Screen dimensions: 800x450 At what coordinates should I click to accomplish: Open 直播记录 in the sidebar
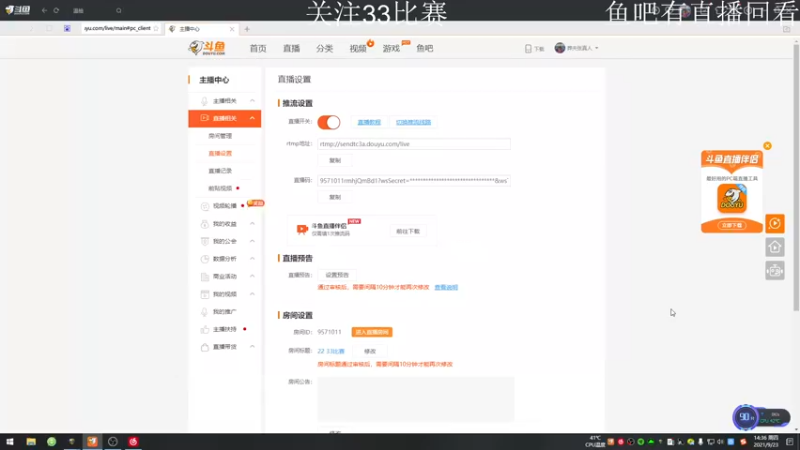coord(220,171)
